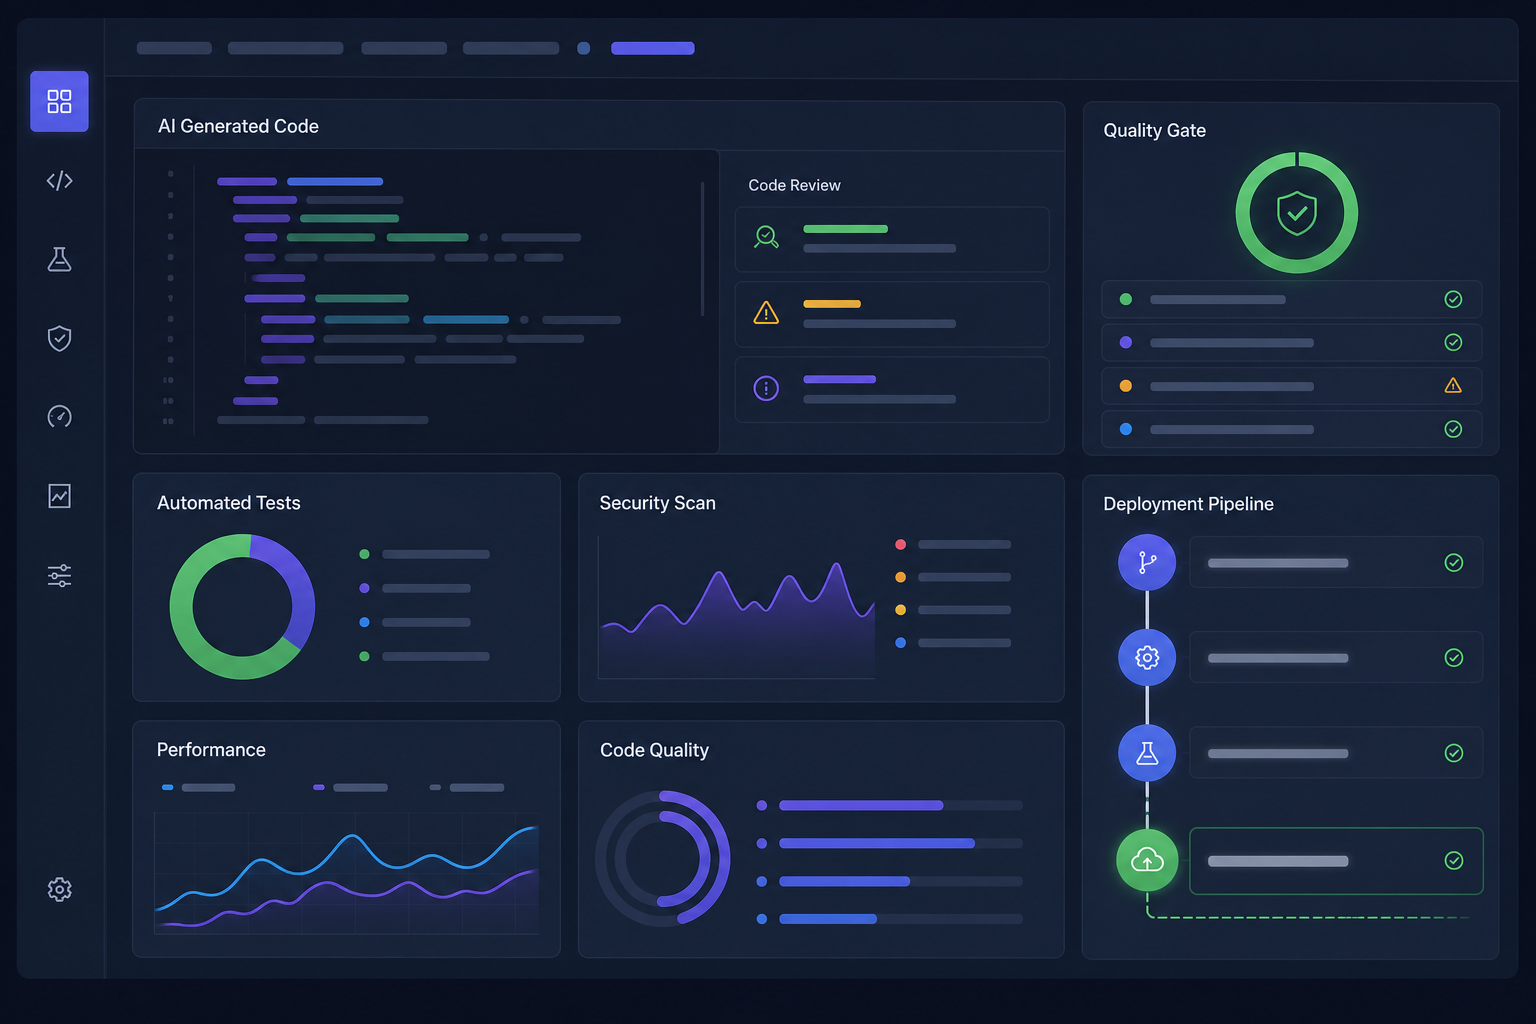
Task: Select the code brackets sidebar icon
Action: [x=59, y=181]
